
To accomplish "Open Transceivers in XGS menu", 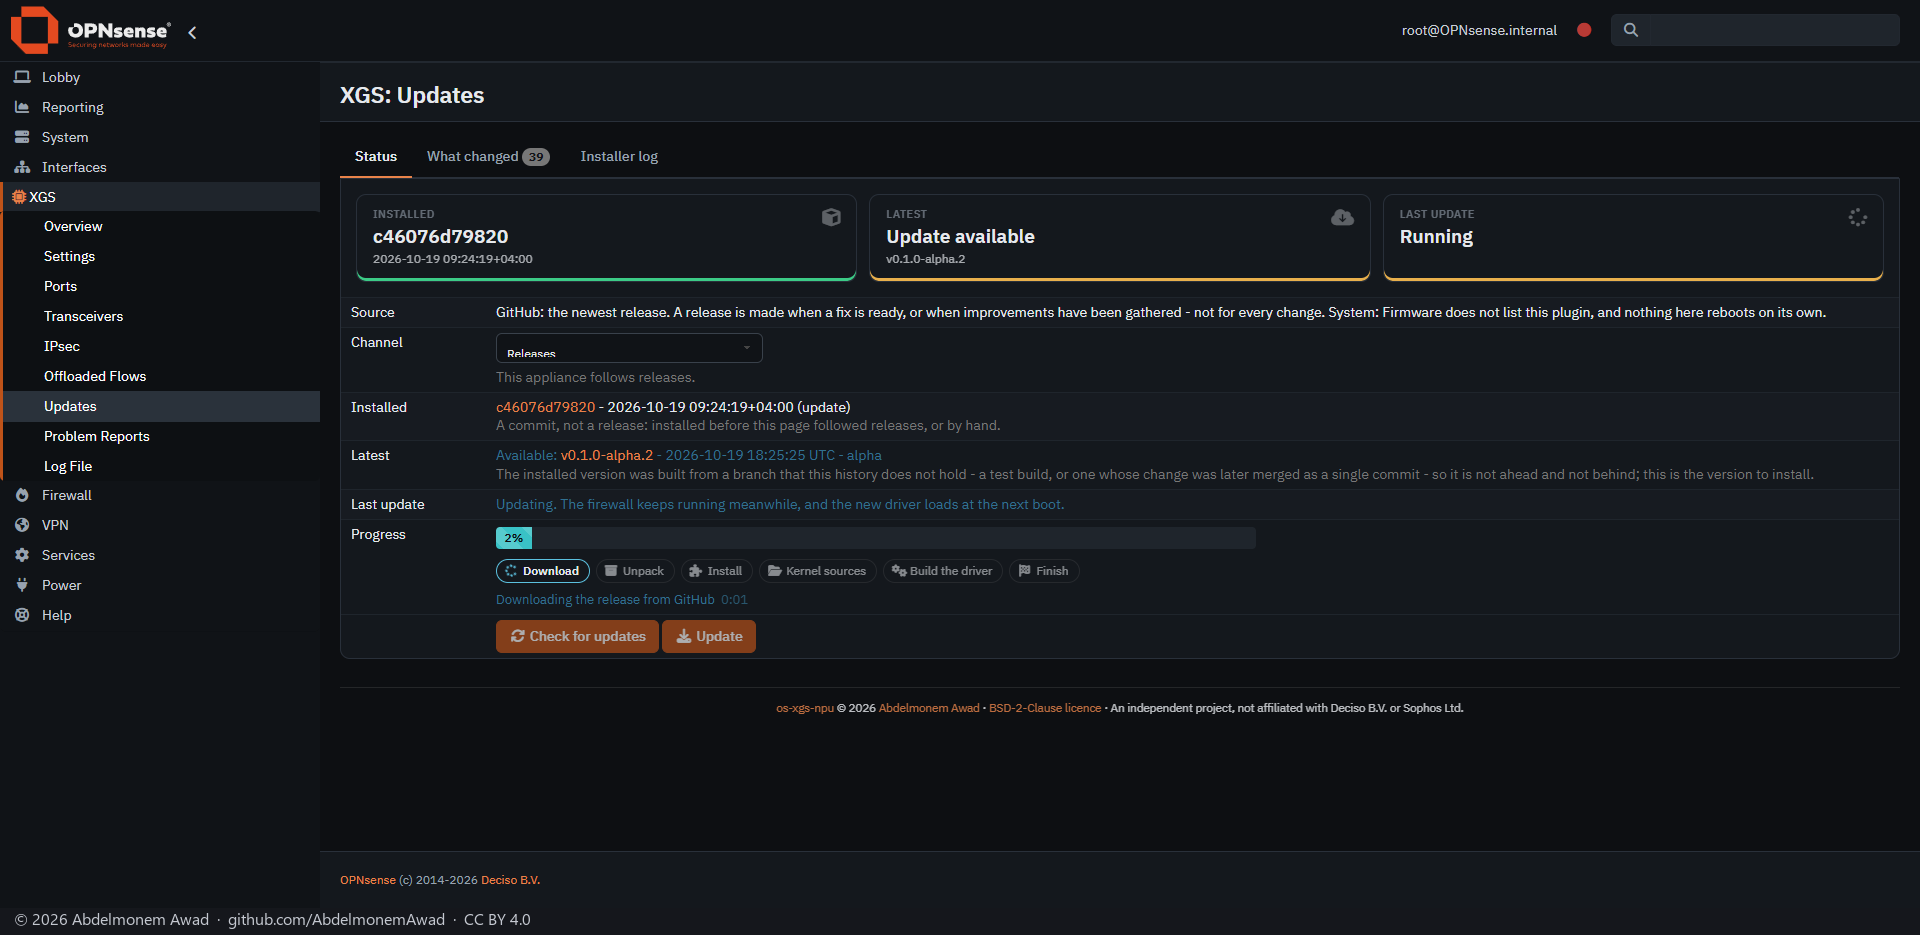I will [x=83, y=316].
